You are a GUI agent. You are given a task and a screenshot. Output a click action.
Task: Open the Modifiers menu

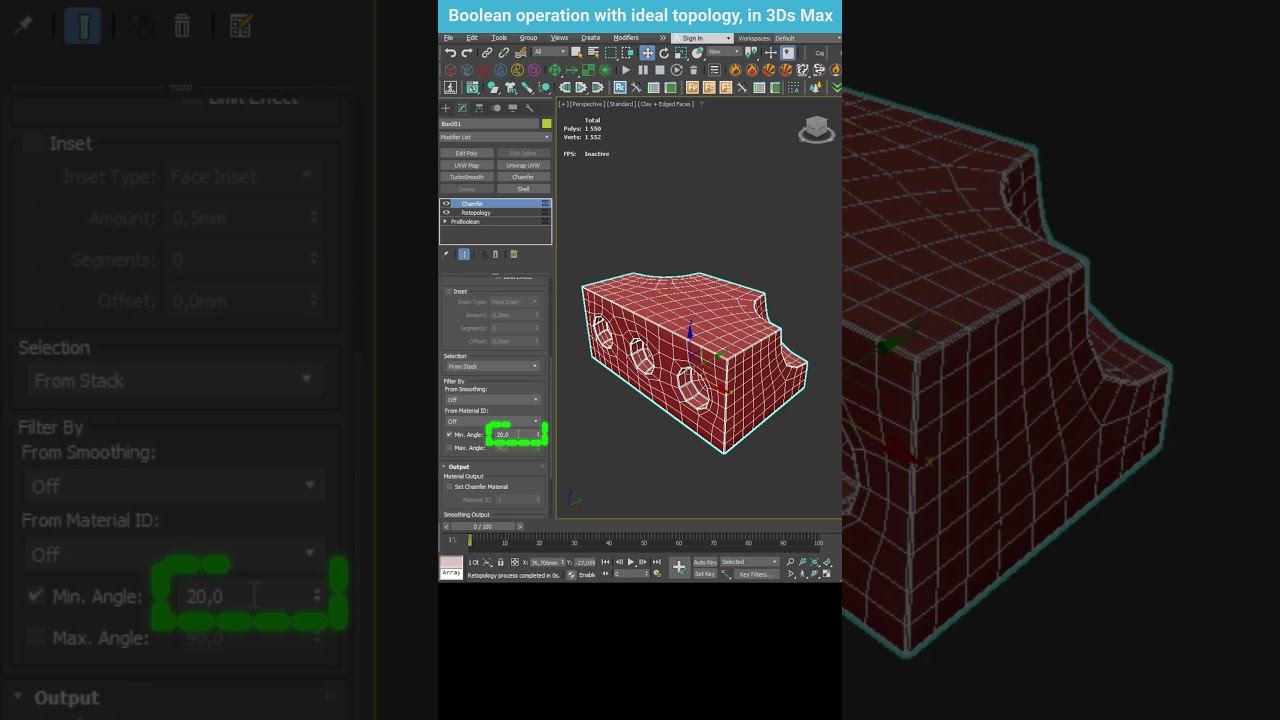tap(626, 38)
